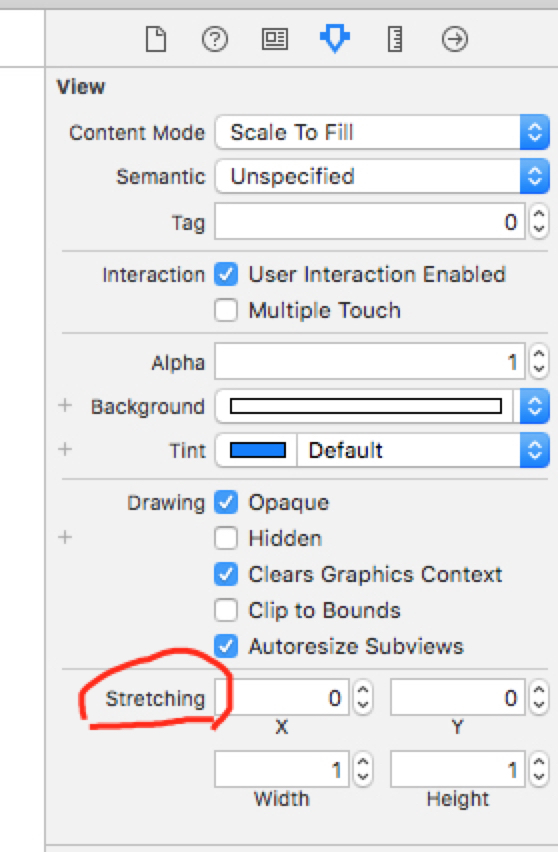The image size is (558, 852).
Task: Increment the Tag stepper
Action: [x=539, y=214]
